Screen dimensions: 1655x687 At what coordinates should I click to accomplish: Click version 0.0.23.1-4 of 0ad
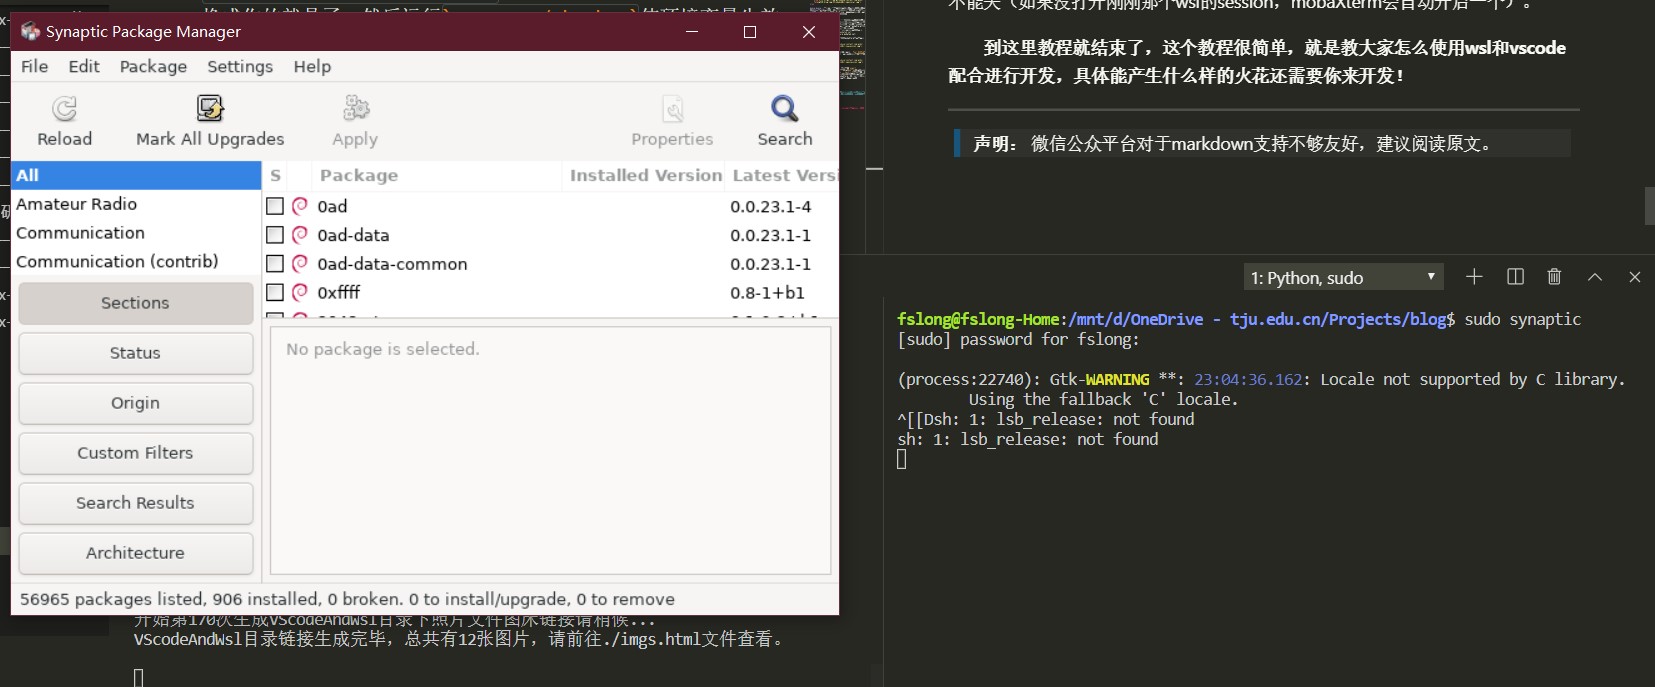pos(770,206)
